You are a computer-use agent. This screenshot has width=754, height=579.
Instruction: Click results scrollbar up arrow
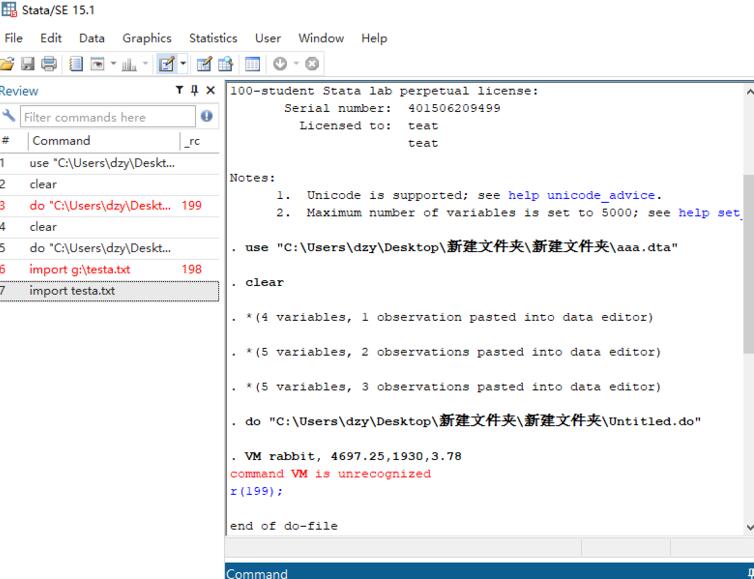pyautogui.click(x=749, y=91)
